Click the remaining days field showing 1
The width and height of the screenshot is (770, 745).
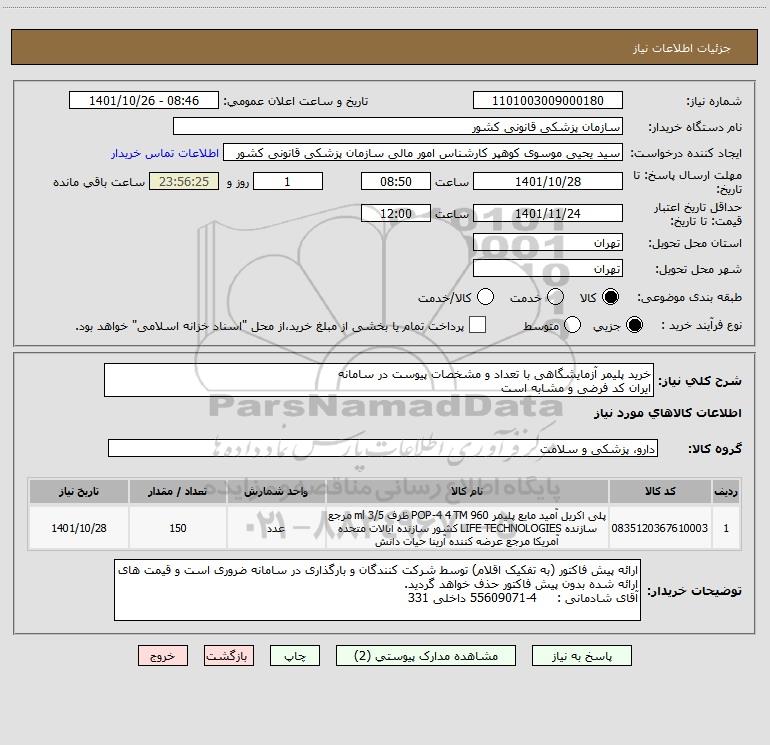click(288, 181)
